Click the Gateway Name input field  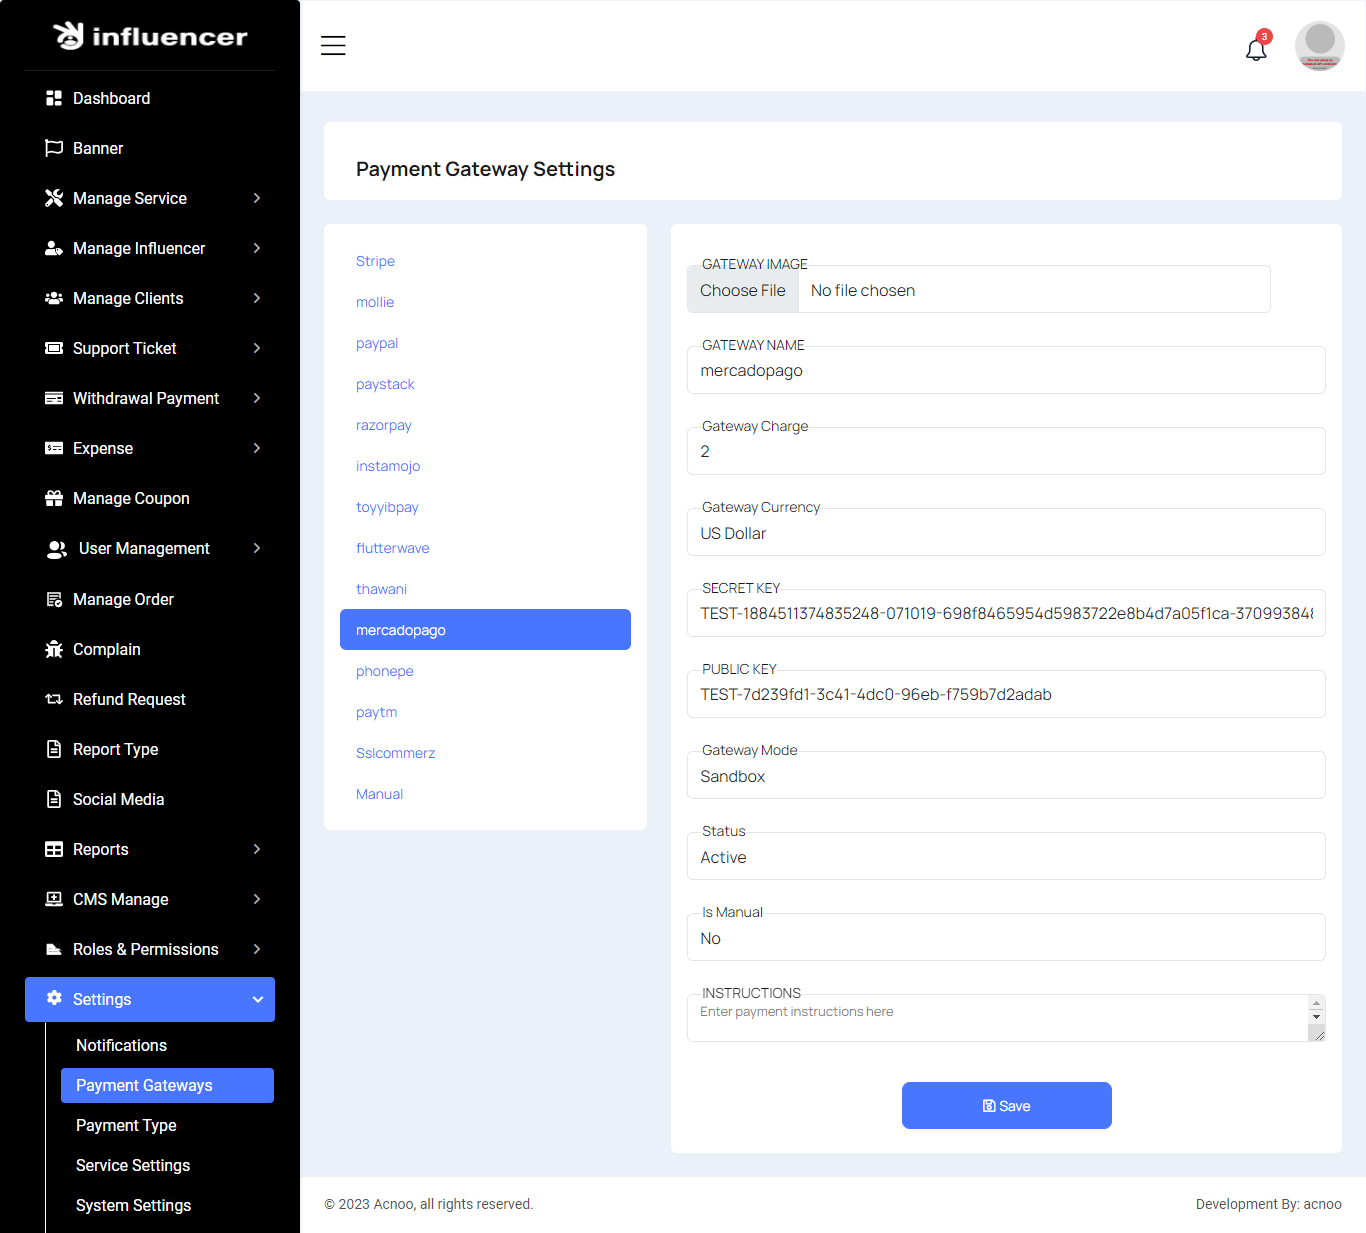1005,371
